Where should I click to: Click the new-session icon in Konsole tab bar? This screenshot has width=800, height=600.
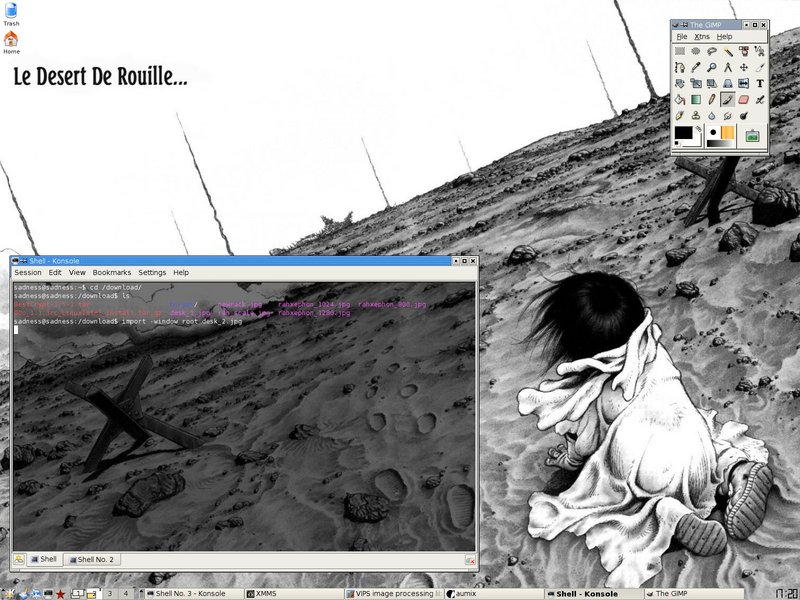coord(19,560)
